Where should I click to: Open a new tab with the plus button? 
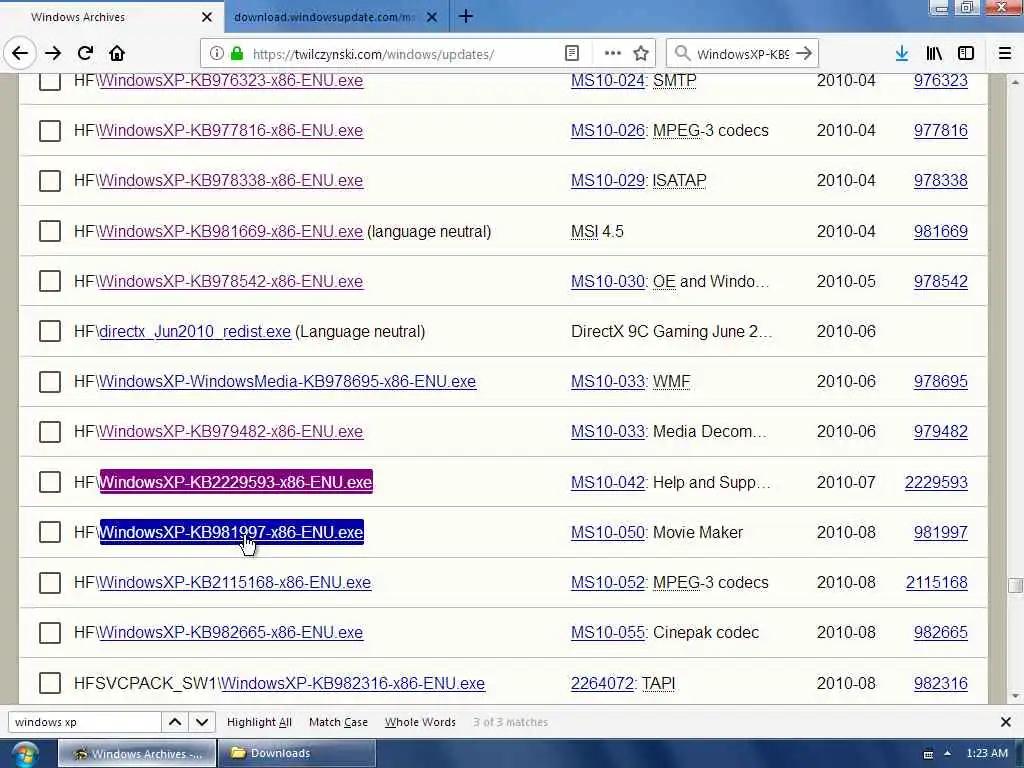[x=466, y=16]
